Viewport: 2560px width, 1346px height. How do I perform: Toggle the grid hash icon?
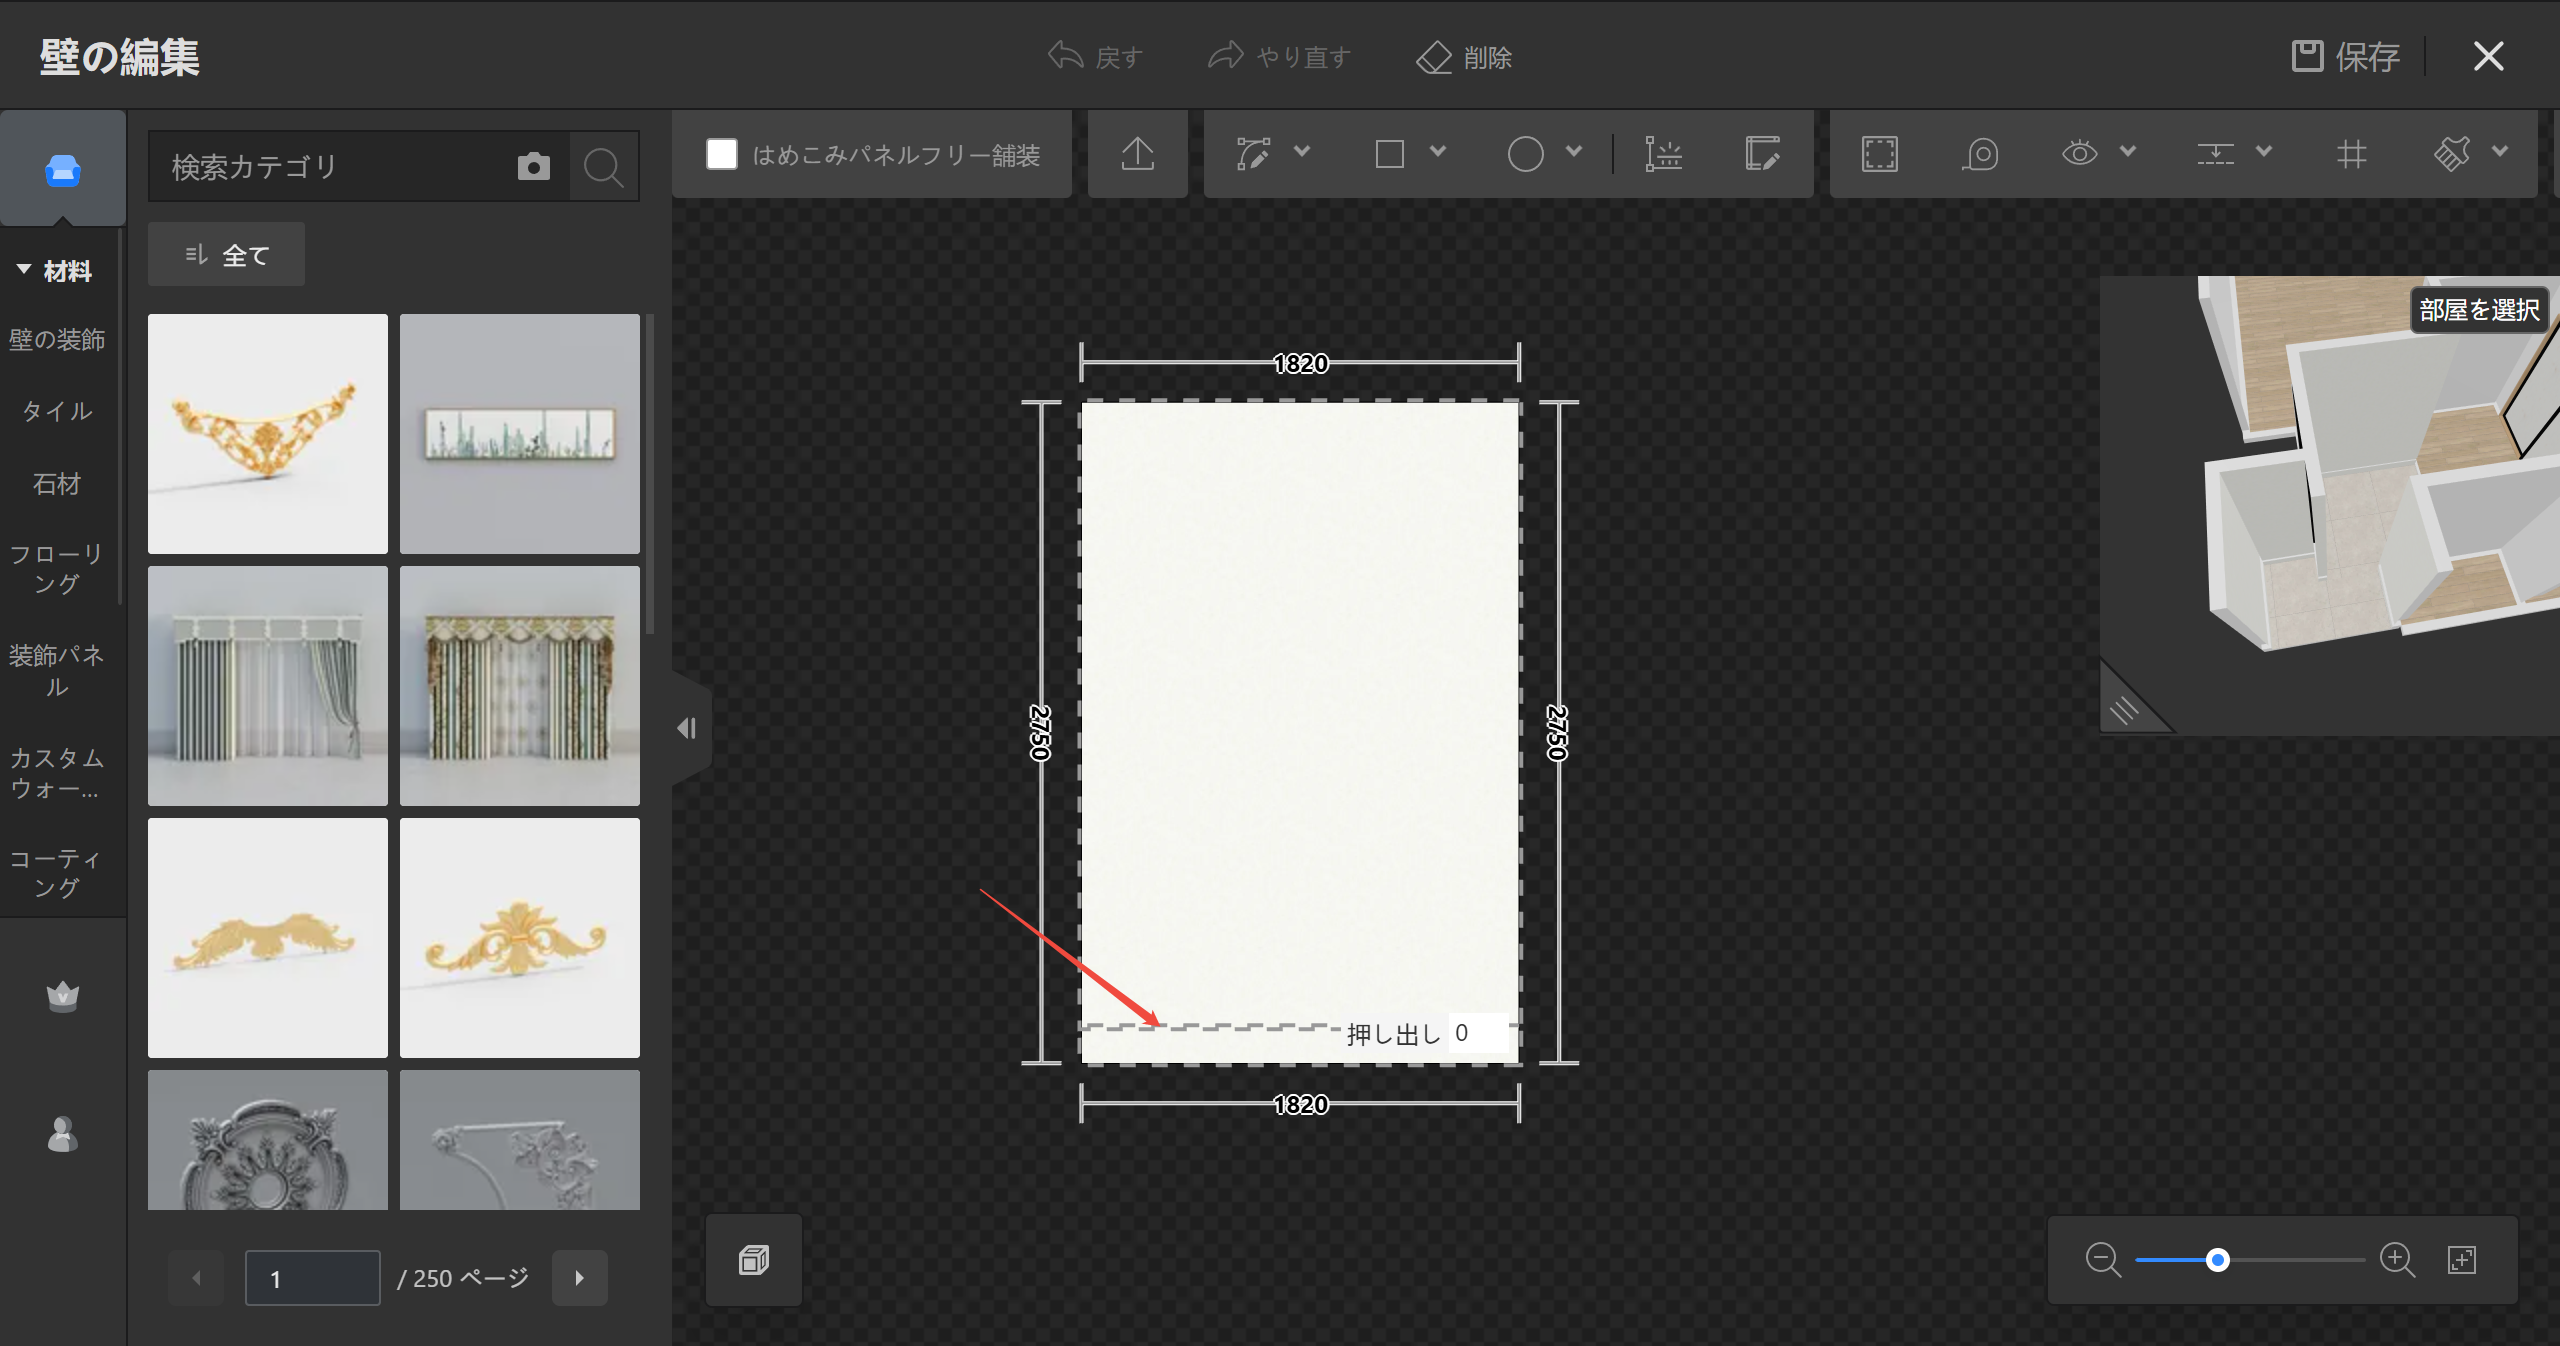point(2352,154)
